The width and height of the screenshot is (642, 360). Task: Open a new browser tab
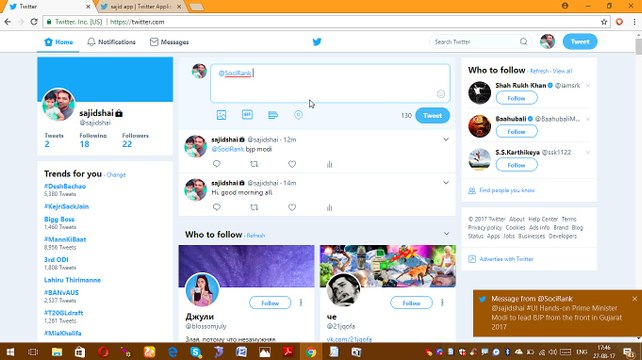pyautogui.click(x=197, y=7)
